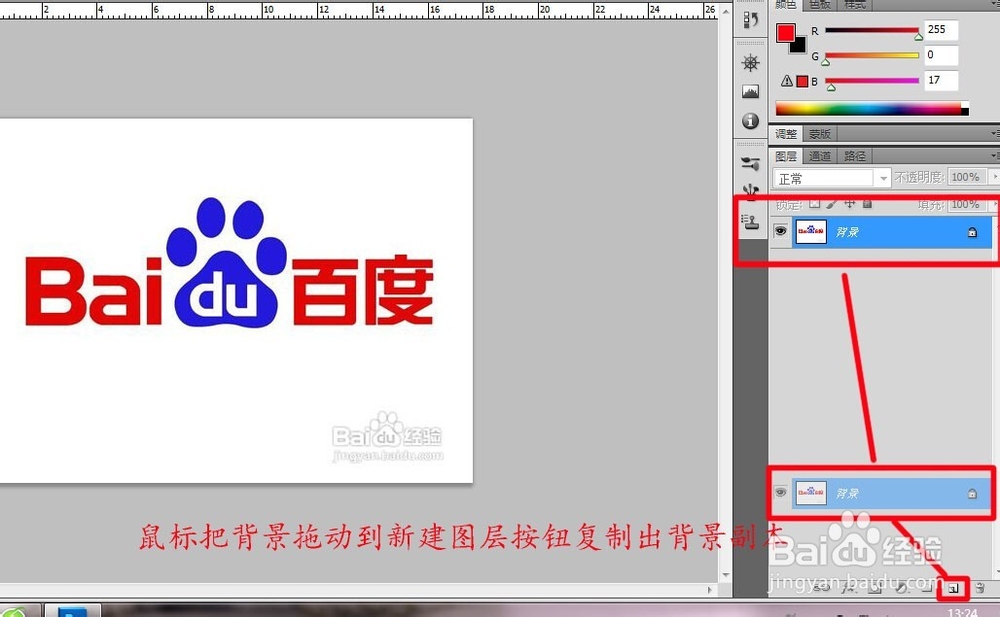Click the vertical scrollbar up arrow

[x=726, y=11]
